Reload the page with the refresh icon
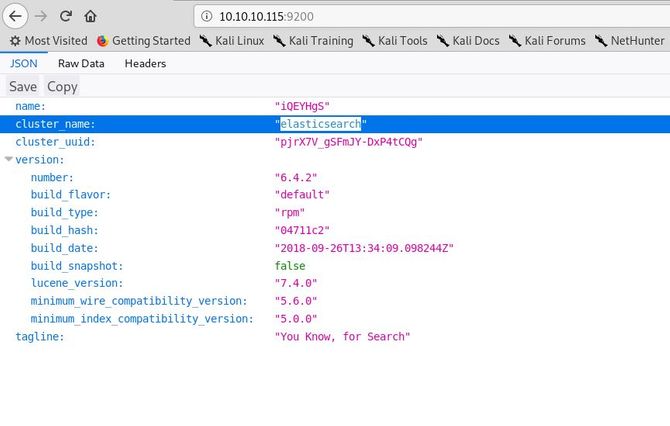 [66, 16]
